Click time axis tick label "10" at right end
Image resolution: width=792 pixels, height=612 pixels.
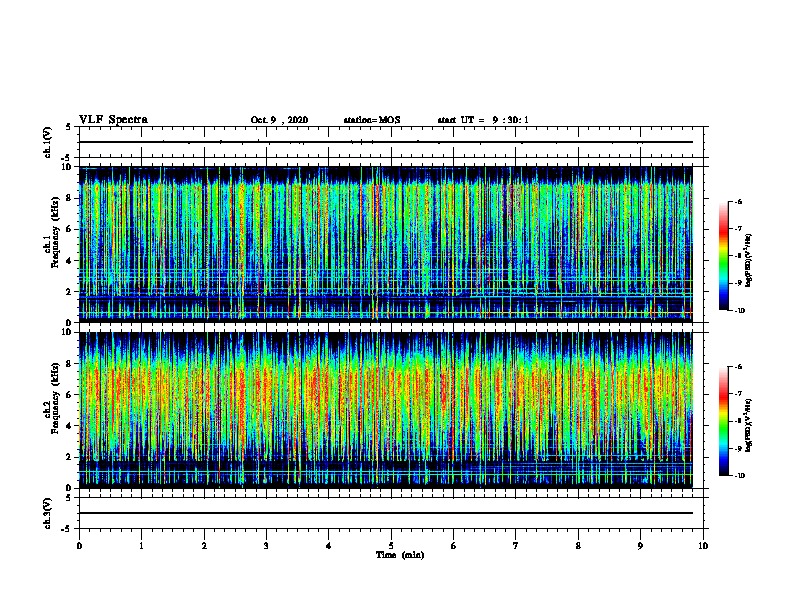point(703,546)
